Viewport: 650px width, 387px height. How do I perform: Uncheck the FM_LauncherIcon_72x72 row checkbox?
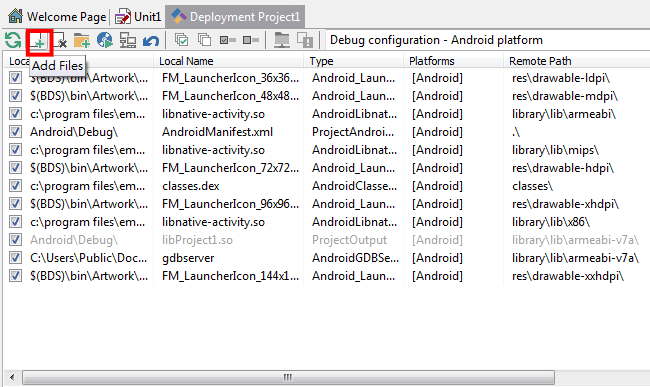[x=15, y=168]
